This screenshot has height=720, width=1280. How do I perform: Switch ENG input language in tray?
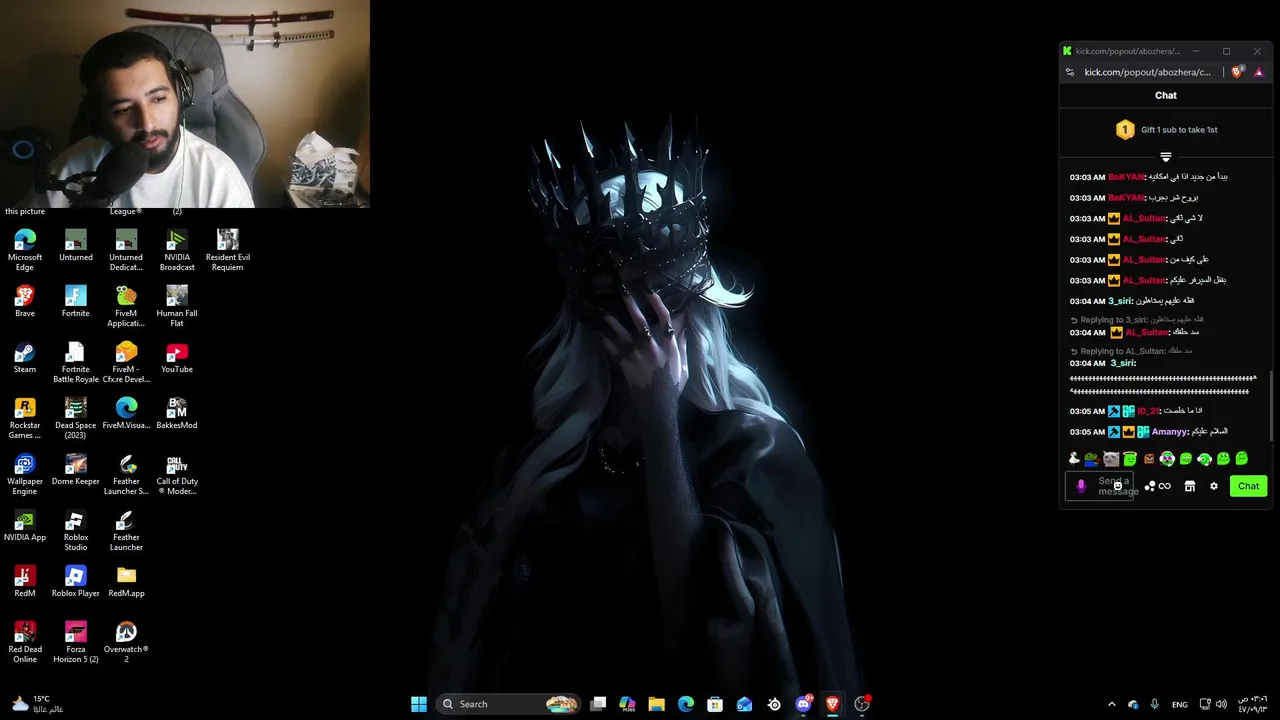pyautogui.click(x=1180, y=704)
